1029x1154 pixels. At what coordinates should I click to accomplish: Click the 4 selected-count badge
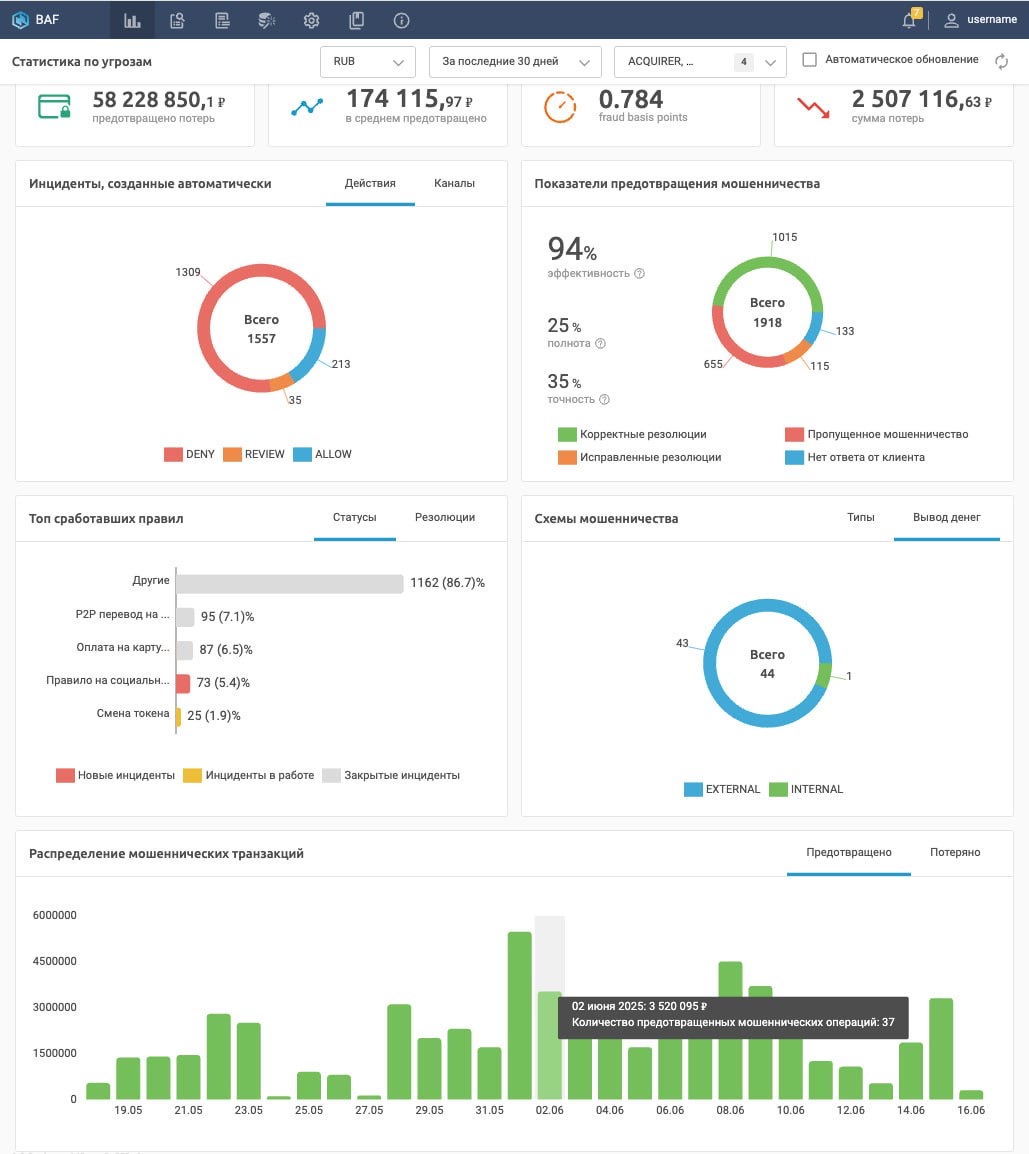[743, 62]
